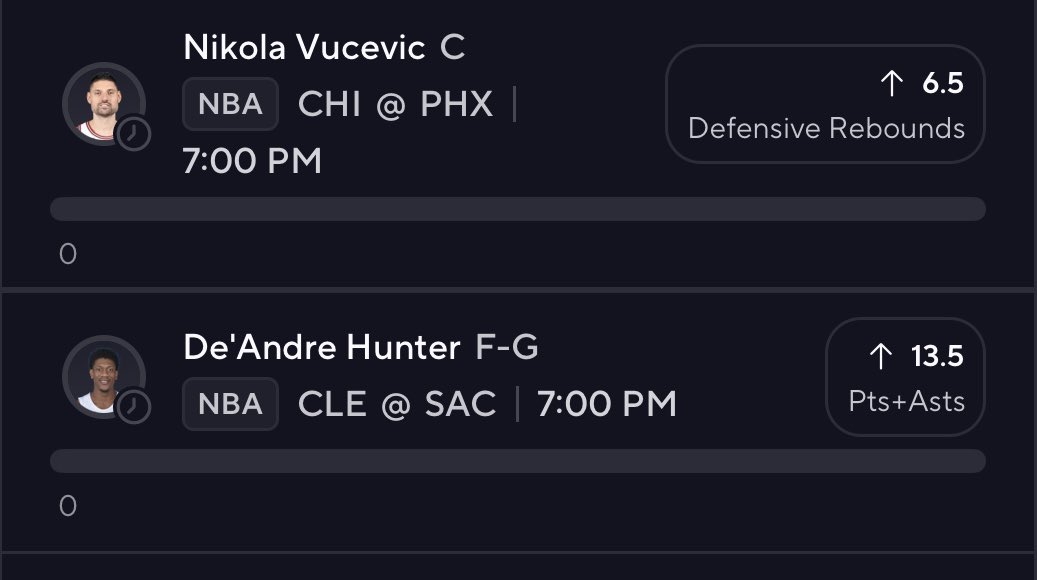Image resolution: width=1037 pixels, height=580 pixels.
Task: Open the Nikola Vucevic player name
Action: click(x=304, y=48)
